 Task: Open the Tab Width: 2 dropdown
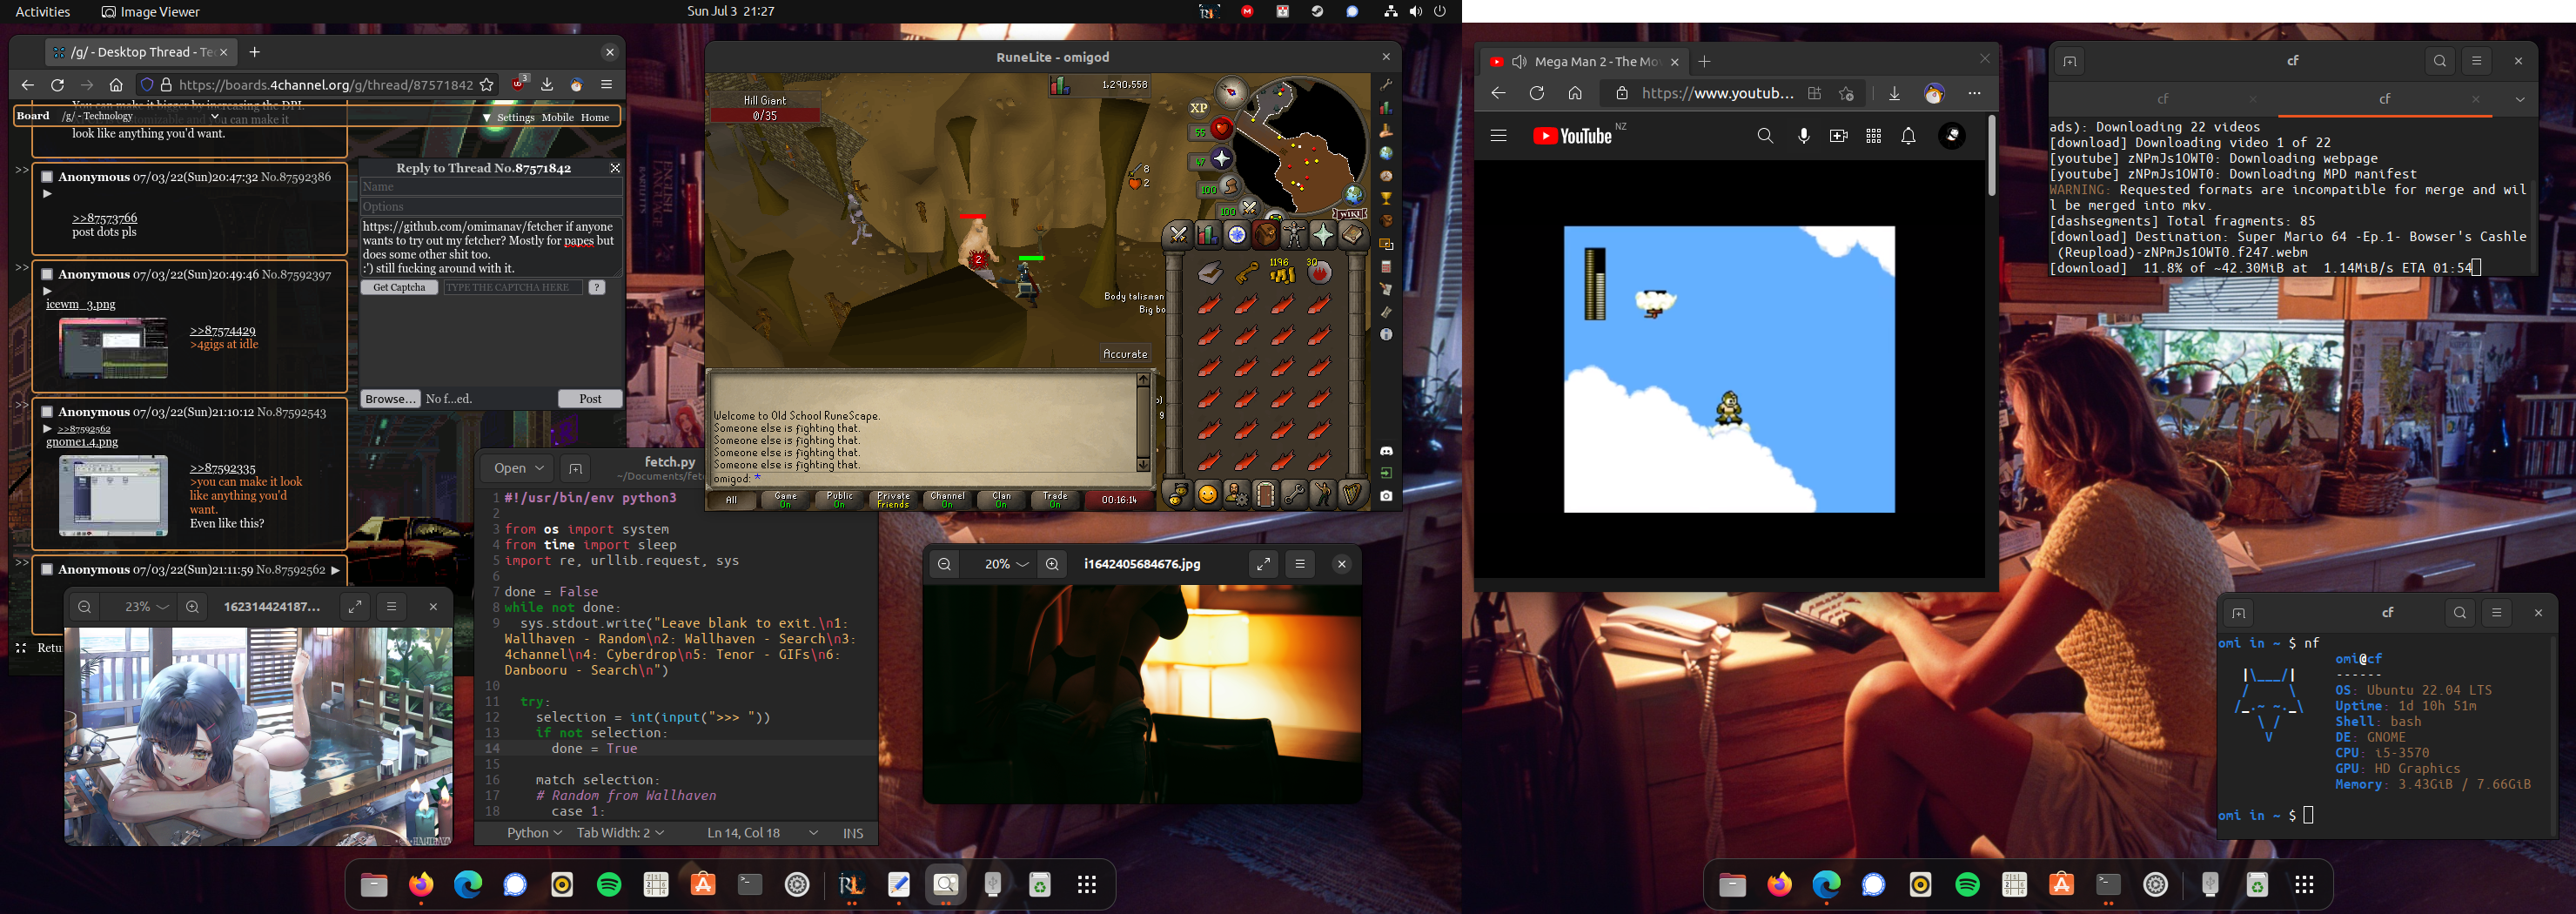coord(621,833)
